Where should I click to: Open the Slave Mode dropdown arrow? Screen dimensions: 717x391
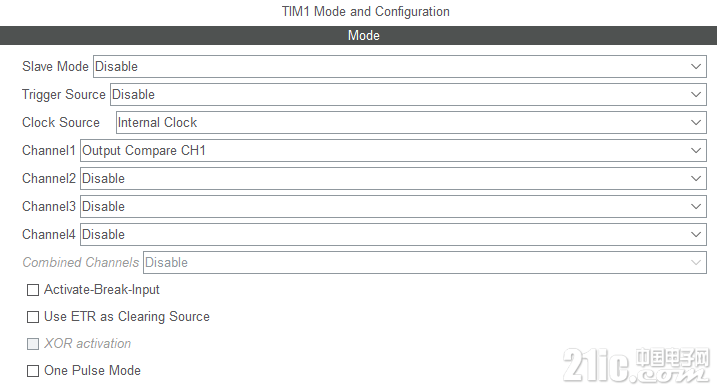[696, 67]
